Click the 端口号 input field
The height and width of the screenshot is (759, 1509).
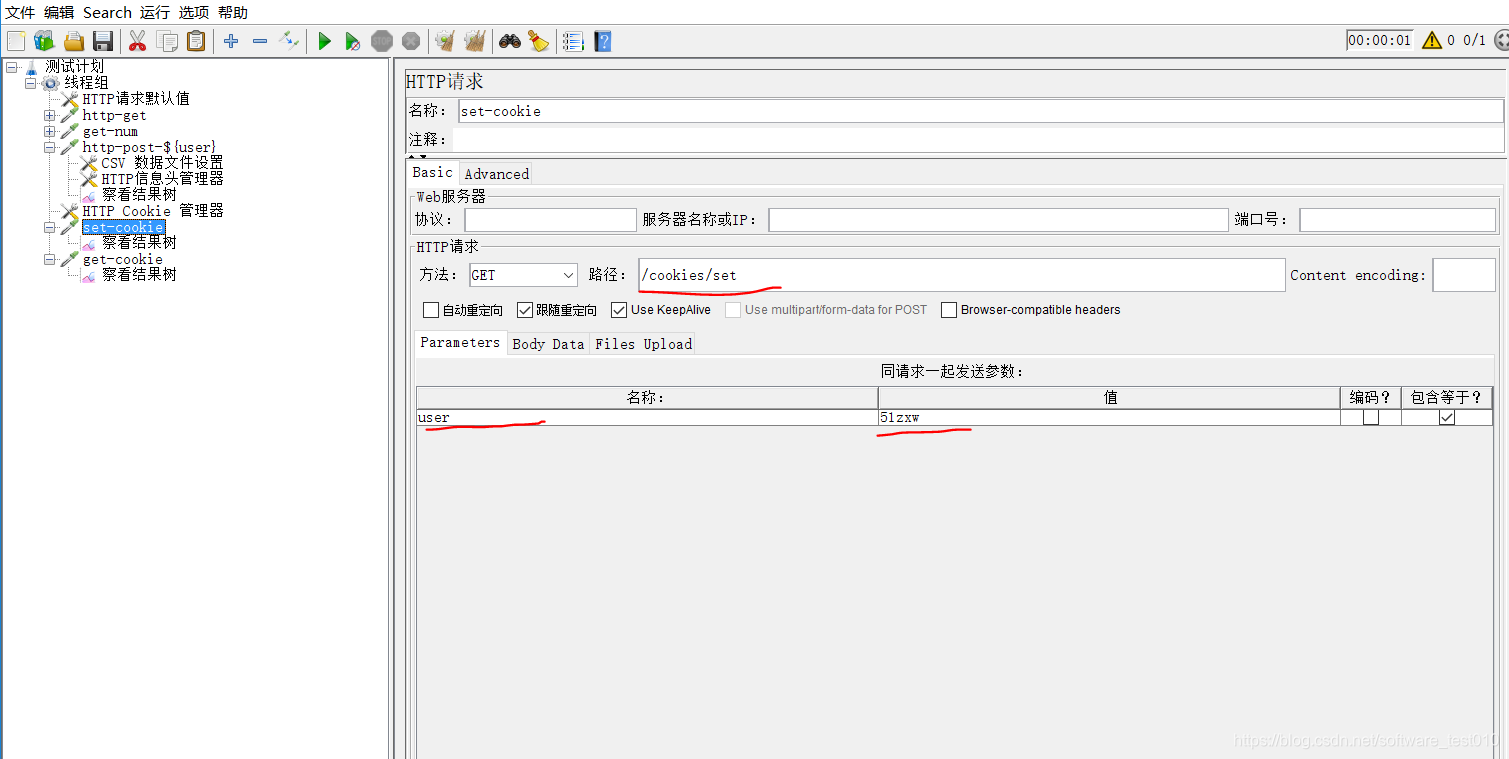tap(1397, 220)
